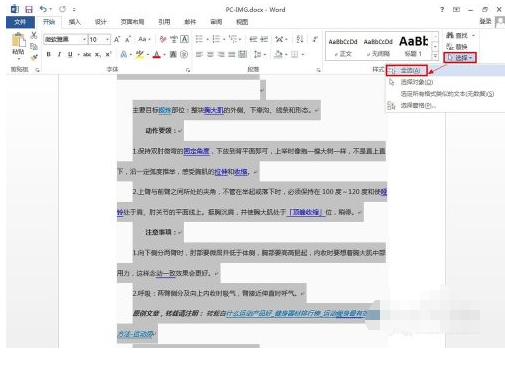The width and height of the screenshot is (505, 372).
Task: Open the font name dropdown
Action: click(x=84, y=39)
